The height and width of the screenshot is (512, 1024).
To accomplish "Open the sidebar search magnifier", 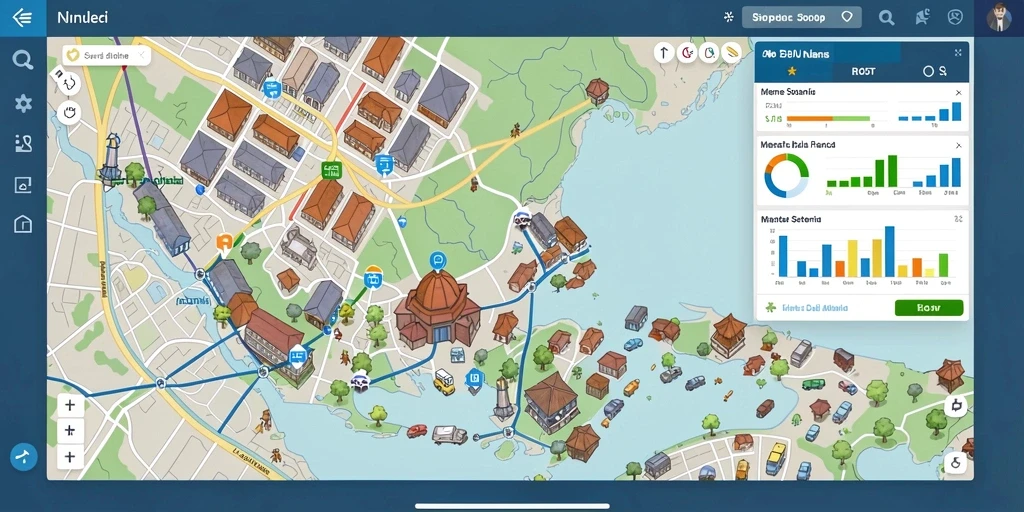I will pyautogui.click(x=23, y=60).
